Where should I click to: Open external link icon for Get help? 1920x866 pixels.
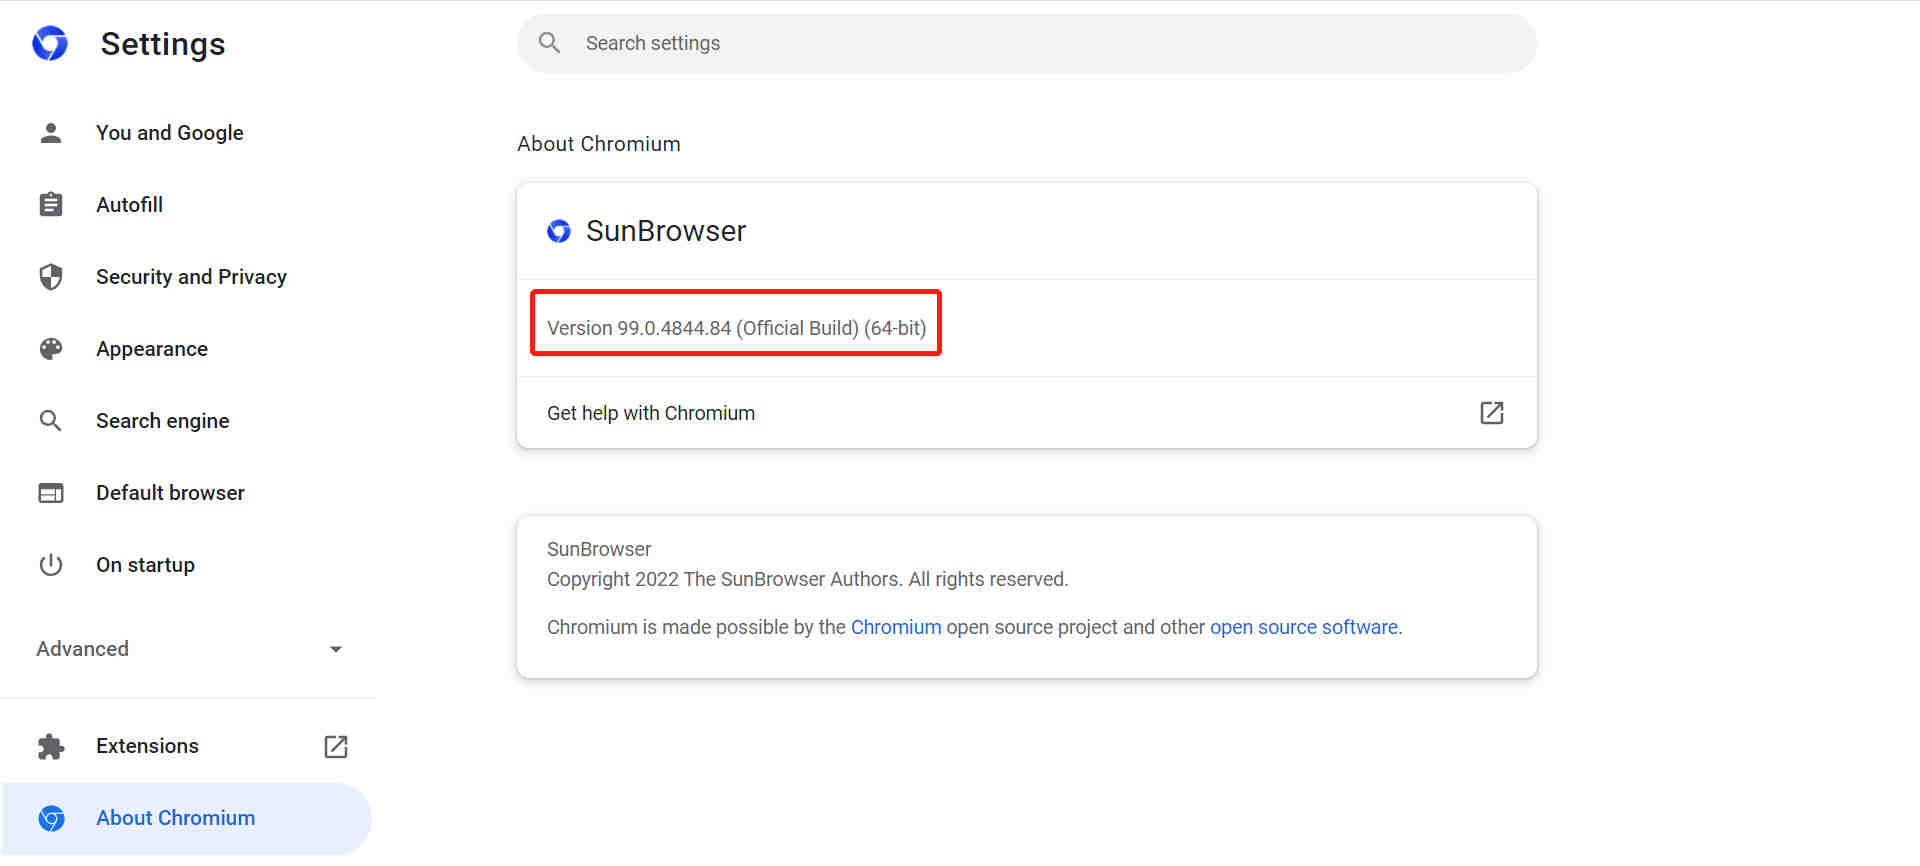1492,413
